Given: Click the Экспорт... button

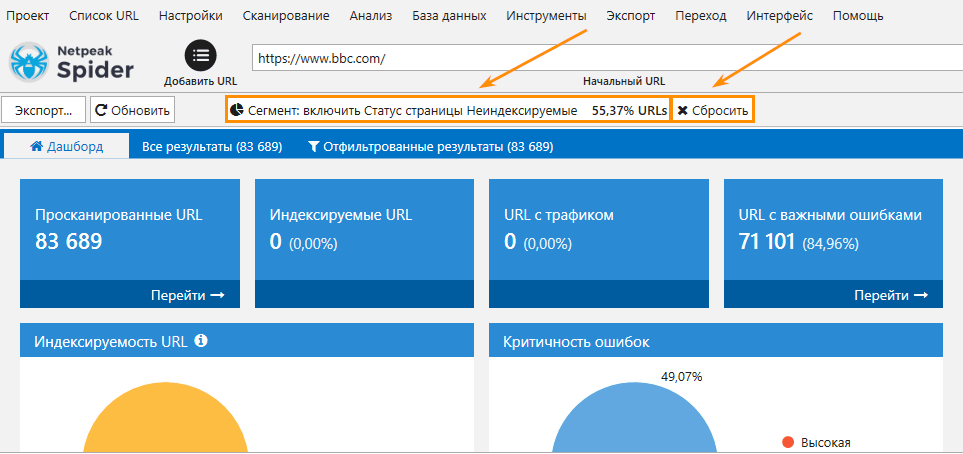Looking at the screenshot, I should (44, 111).
